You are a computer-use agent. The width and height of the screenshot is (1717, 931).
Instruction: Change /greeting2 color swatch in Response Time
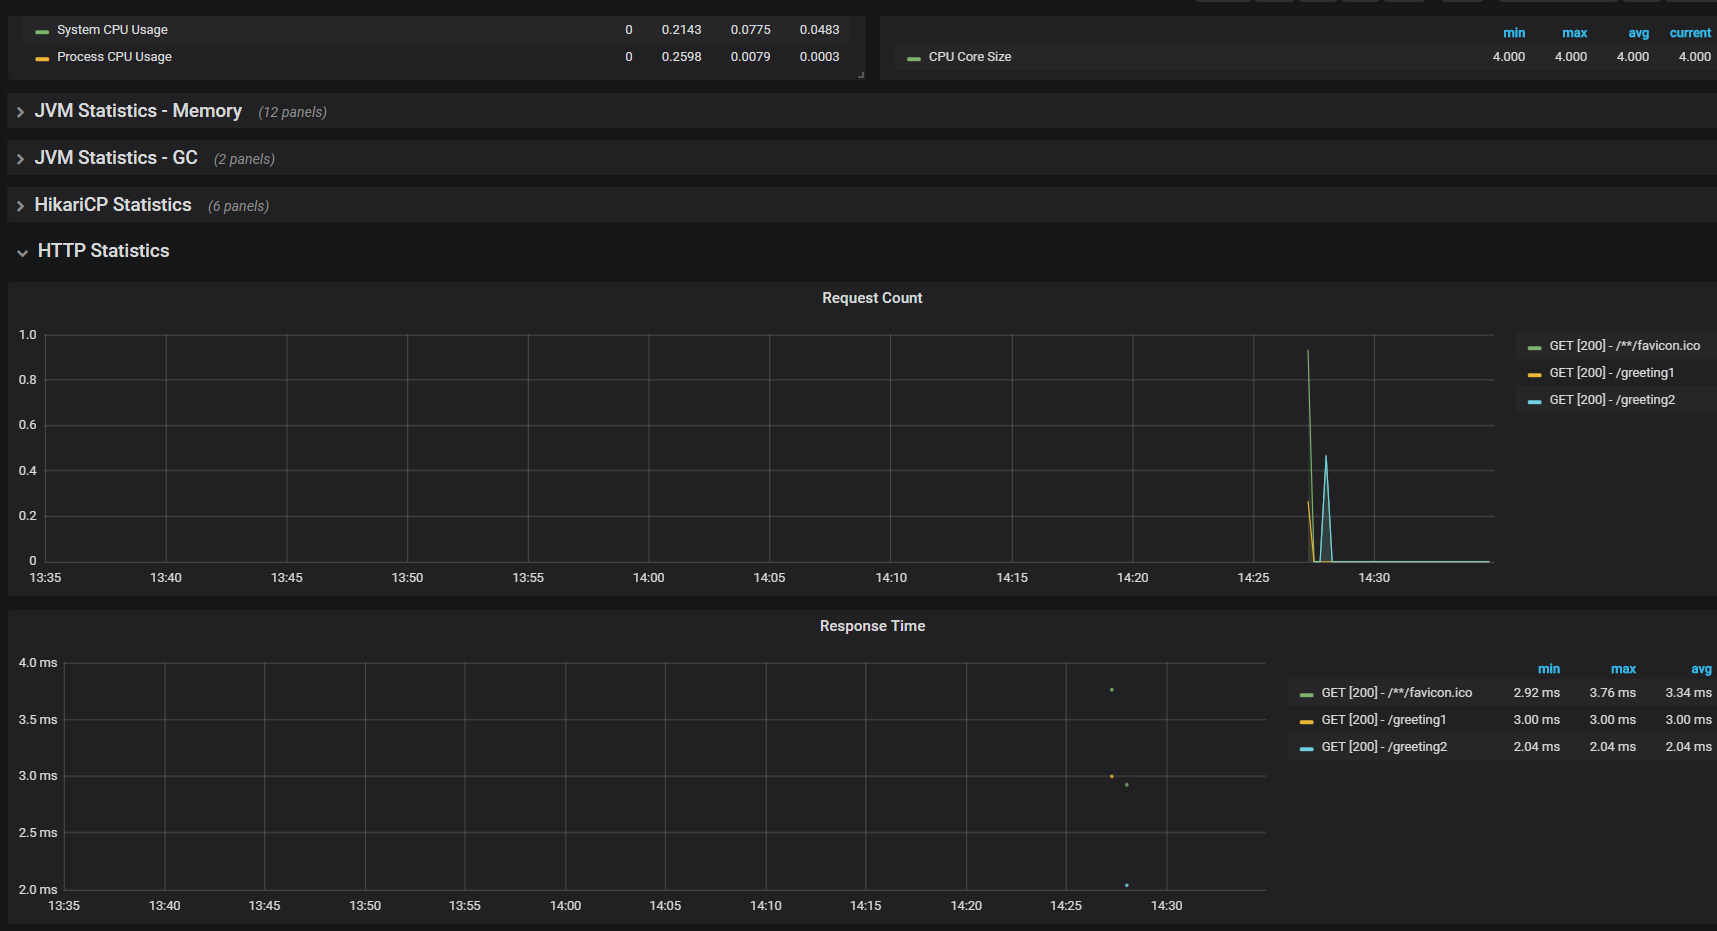coord(1307,749)
